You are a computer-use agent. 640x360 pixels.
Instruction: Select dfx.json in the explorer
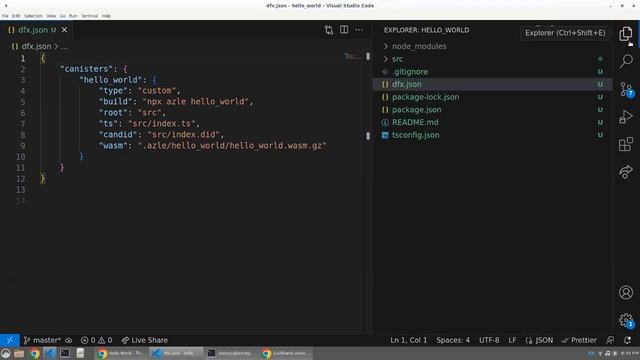(x=492, y=84)
